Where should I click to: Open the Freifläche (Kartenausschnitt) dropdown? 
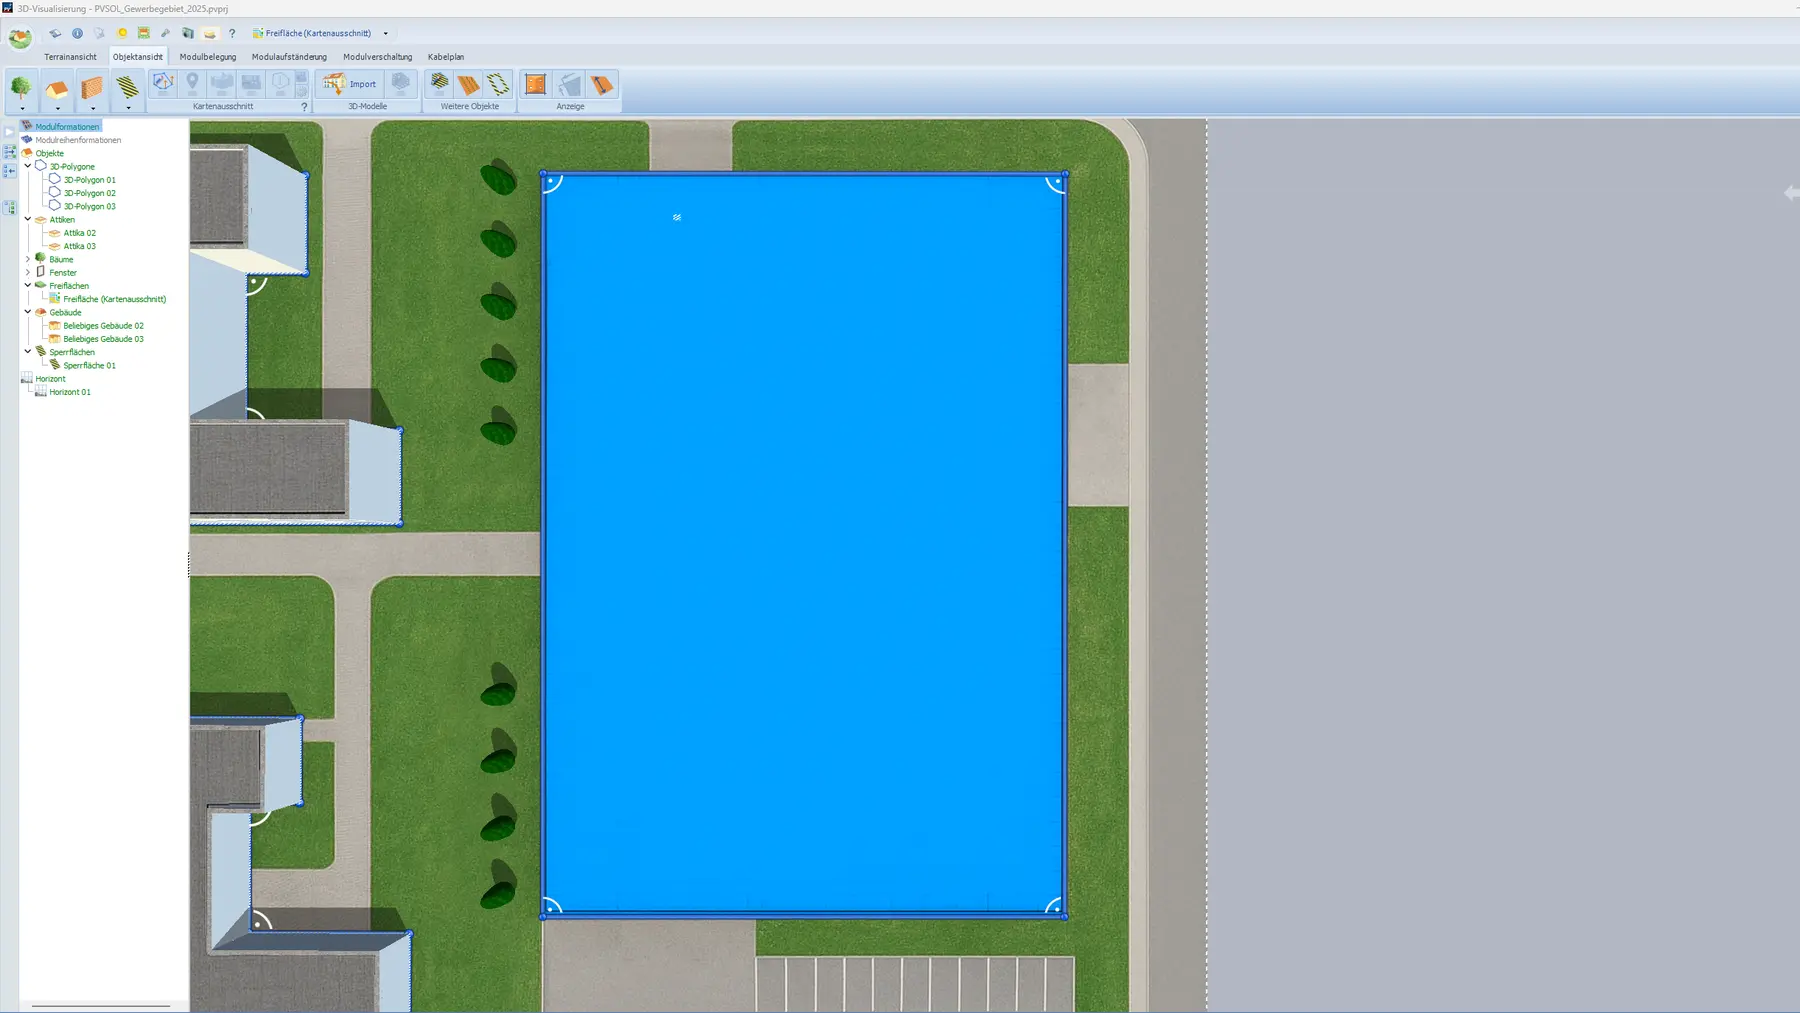[385, 33]
